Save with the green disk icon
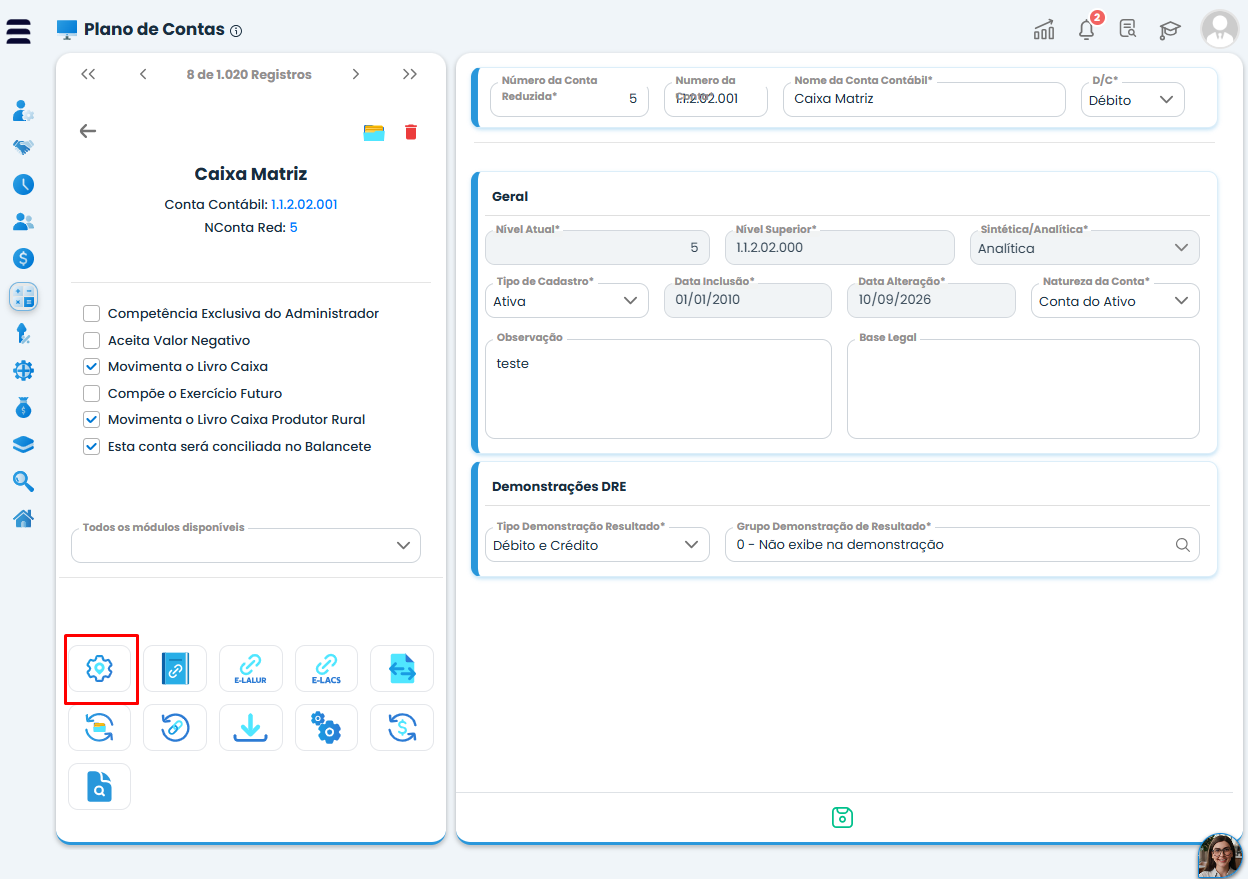The height and width of the screenshot is (879, 1248). (x=842, y=817)
